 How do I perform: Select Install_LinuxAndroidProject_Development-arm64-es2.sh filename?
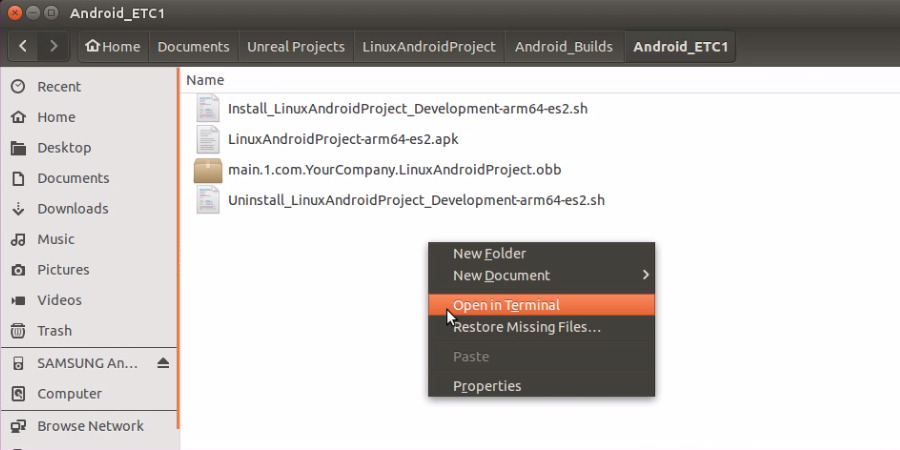(x=408, y=108)
